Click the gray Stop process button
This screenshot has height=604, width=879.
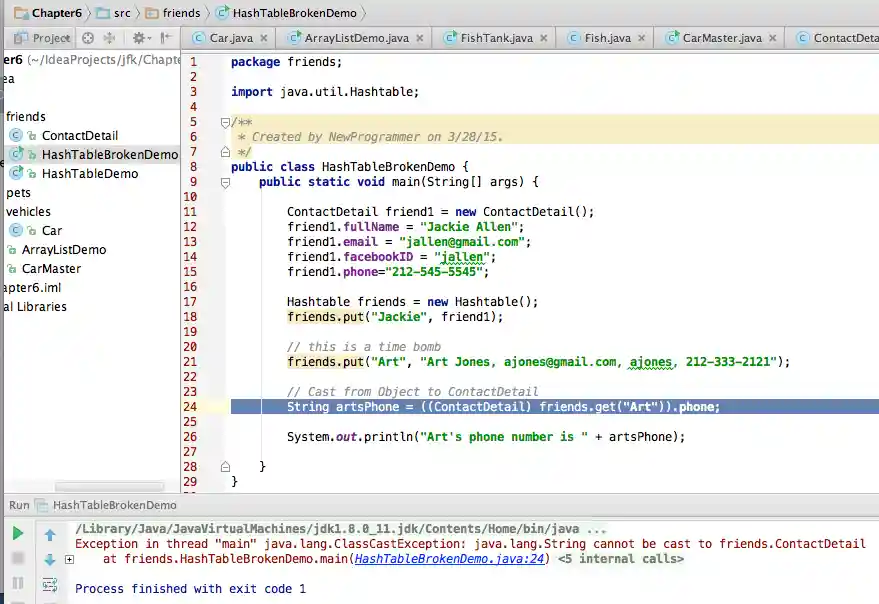[17, 559]
